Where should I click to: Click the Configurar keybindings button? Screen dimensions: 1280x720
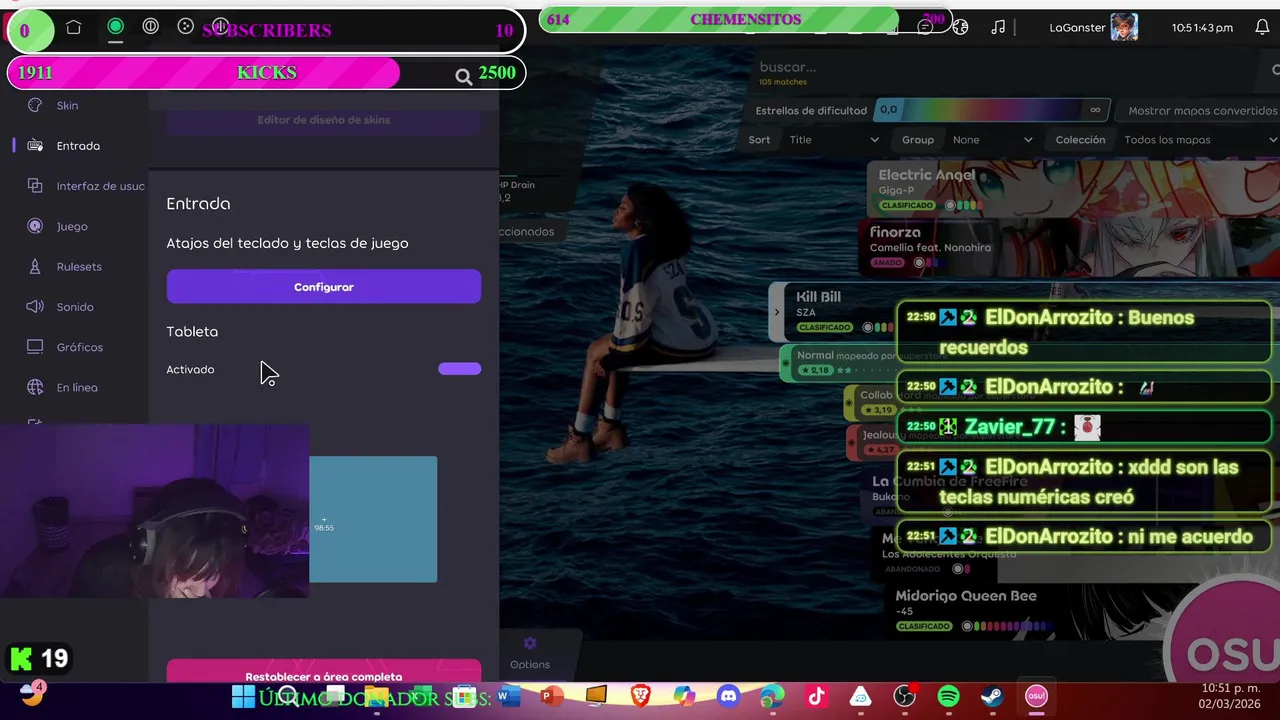323,287
